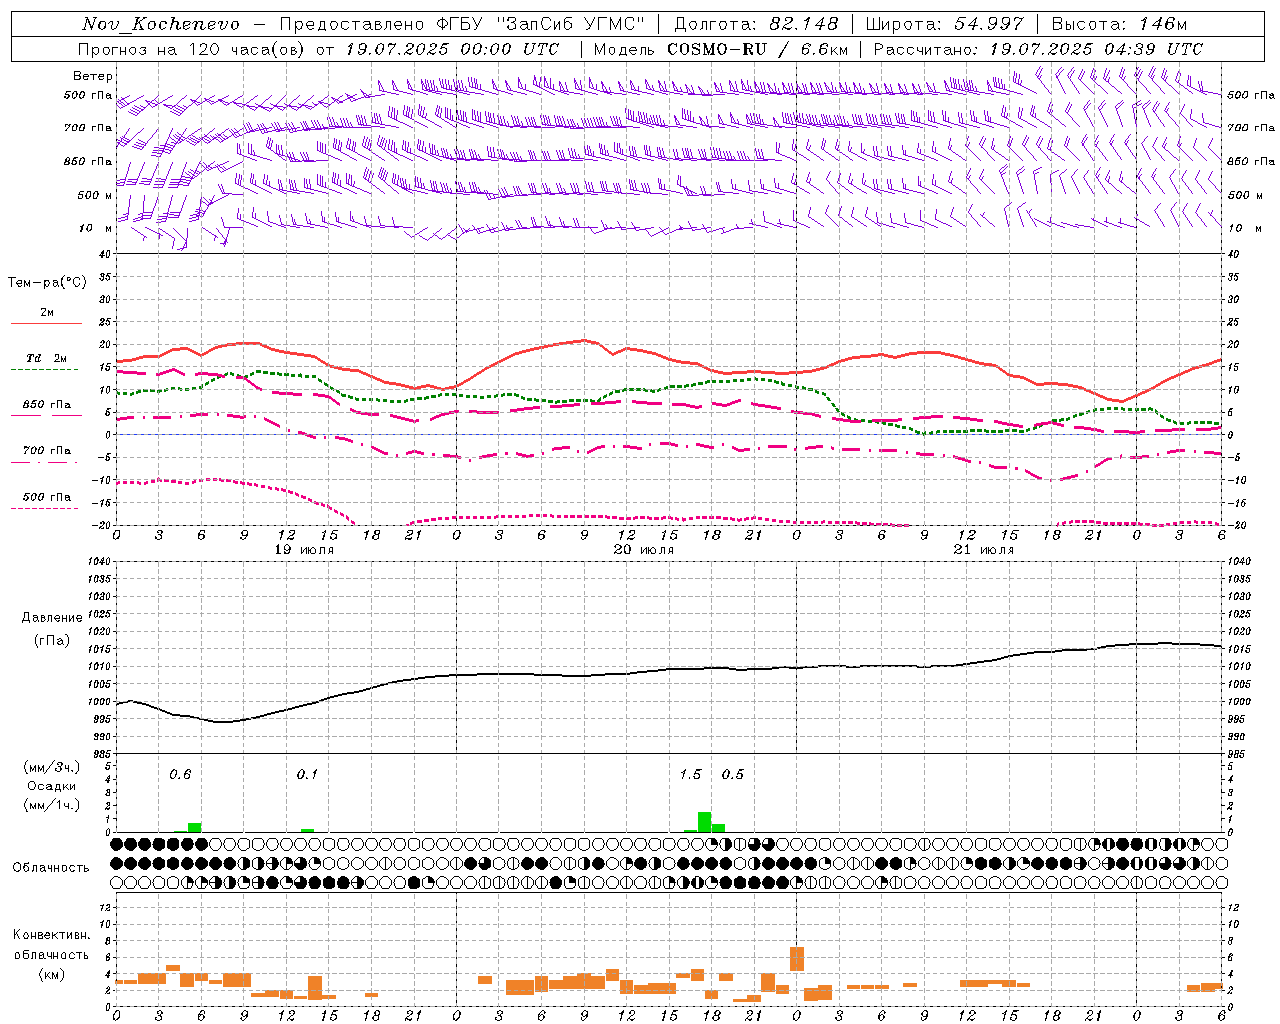Click the (гПа) unit under Давление
The image size is (1280, 1024).
pos(52,641)
